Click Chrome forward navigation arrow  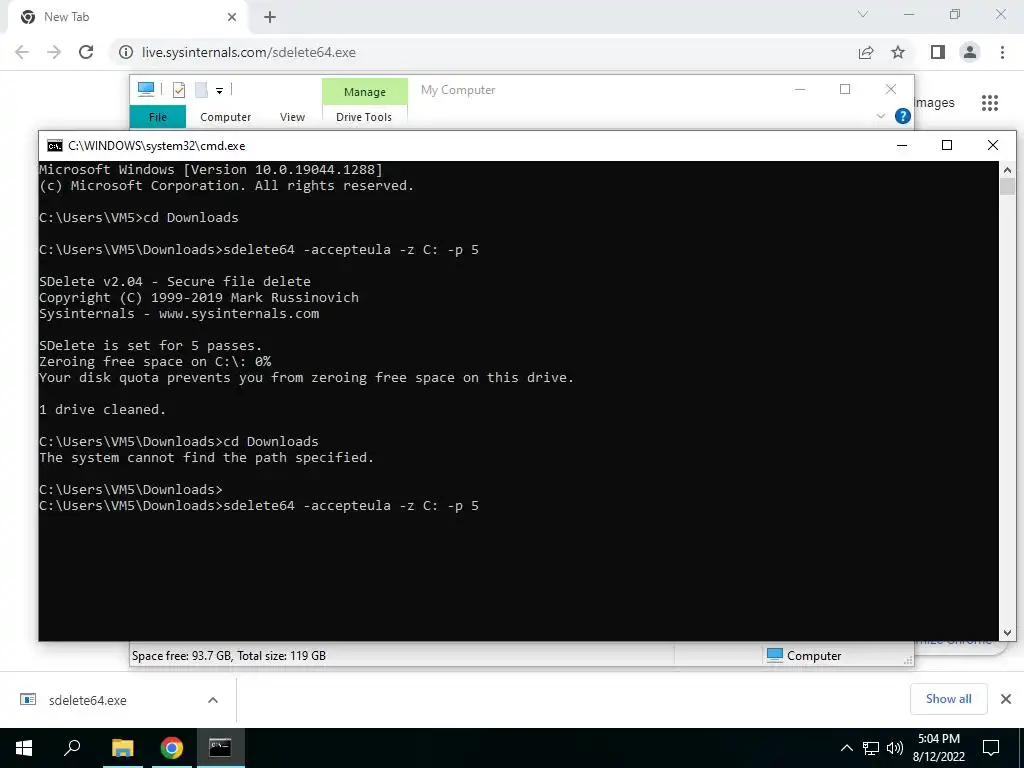pyautogui.click(x=54, y=52)
